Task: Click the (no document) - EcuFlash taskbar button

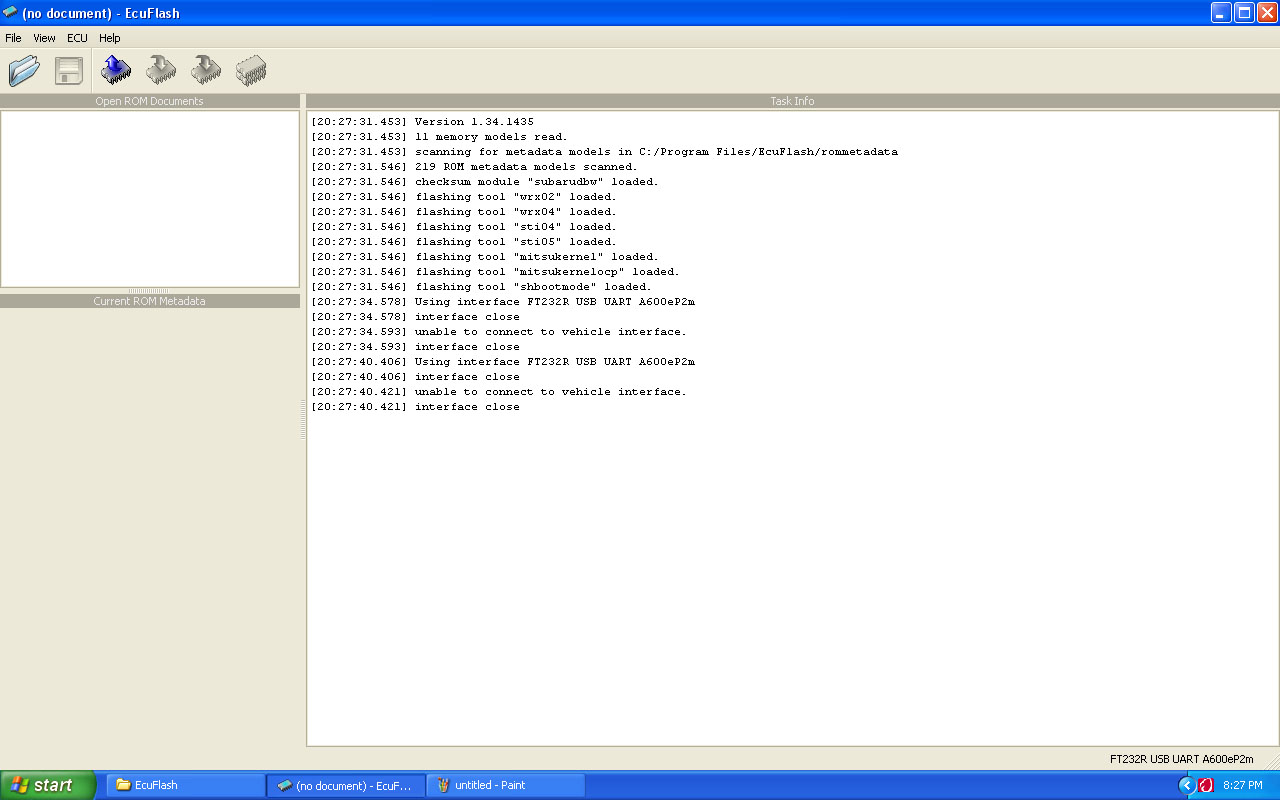Action: 345,785
